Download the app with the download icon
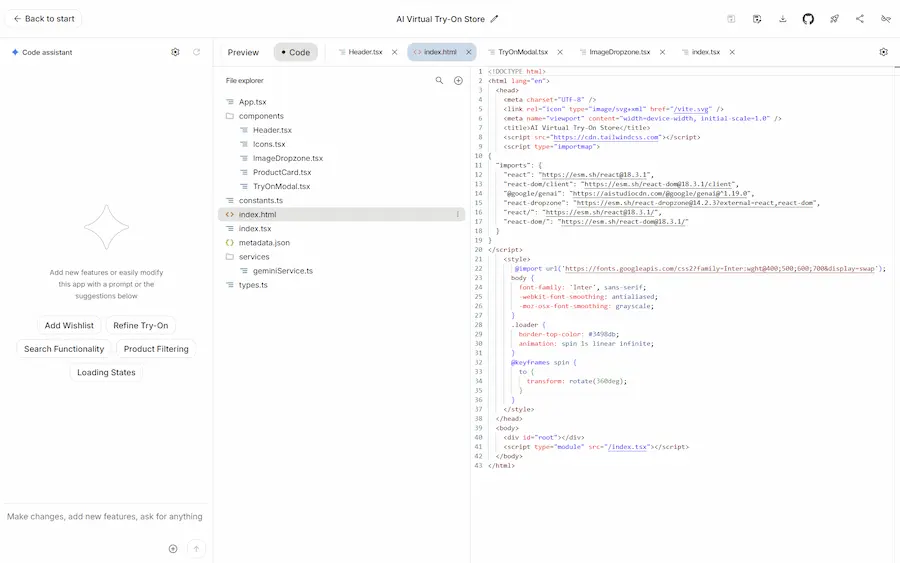 point(782,19)
